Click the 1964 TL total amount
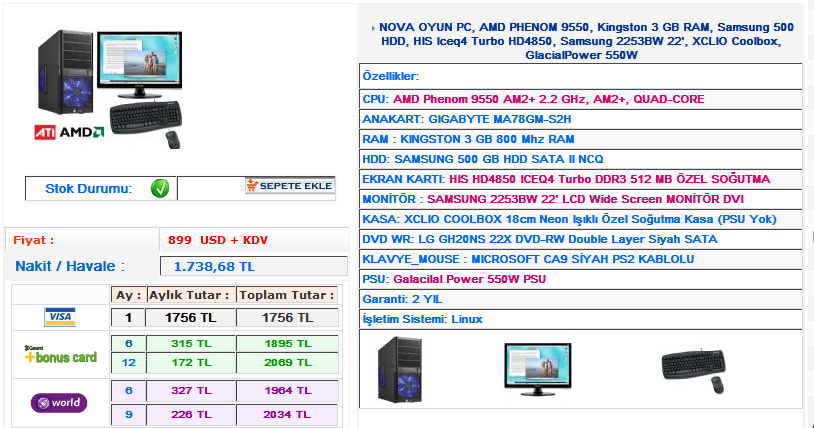814x428 pixels. pyautogui.click(x=287, y=391)
